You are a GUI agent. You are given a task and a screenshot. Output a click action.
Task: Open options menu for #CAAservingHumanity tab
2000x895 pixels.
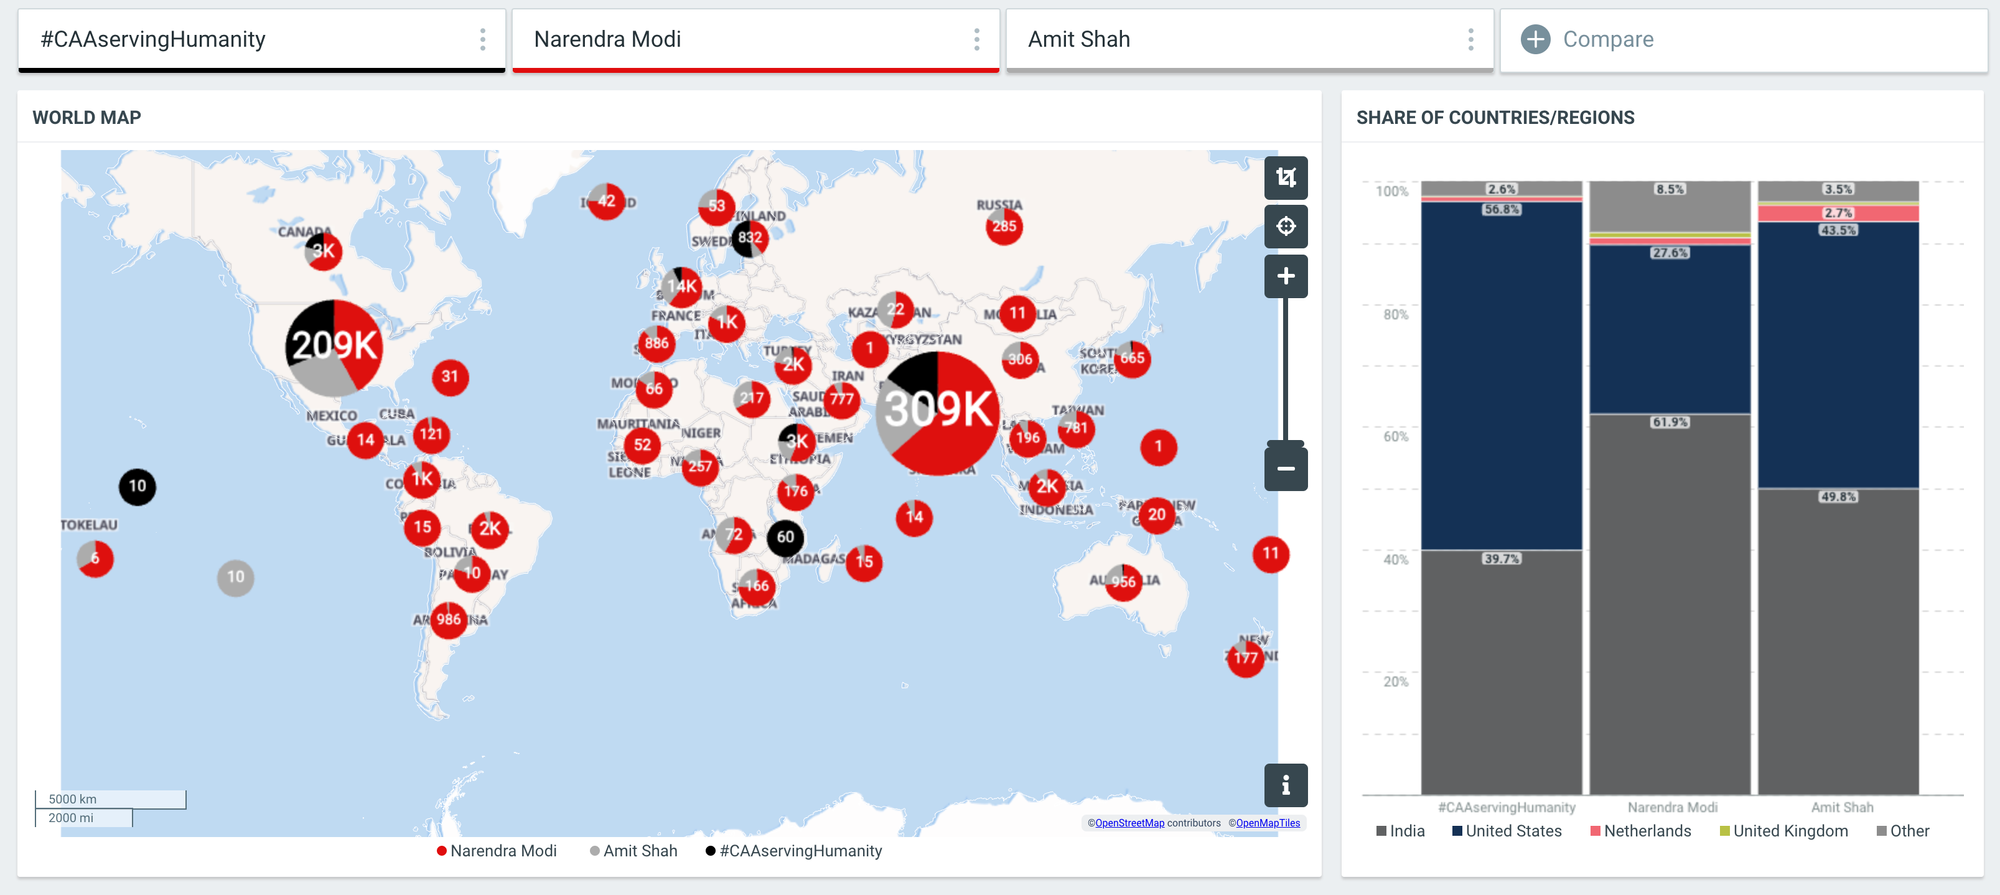tap(483, 39)
